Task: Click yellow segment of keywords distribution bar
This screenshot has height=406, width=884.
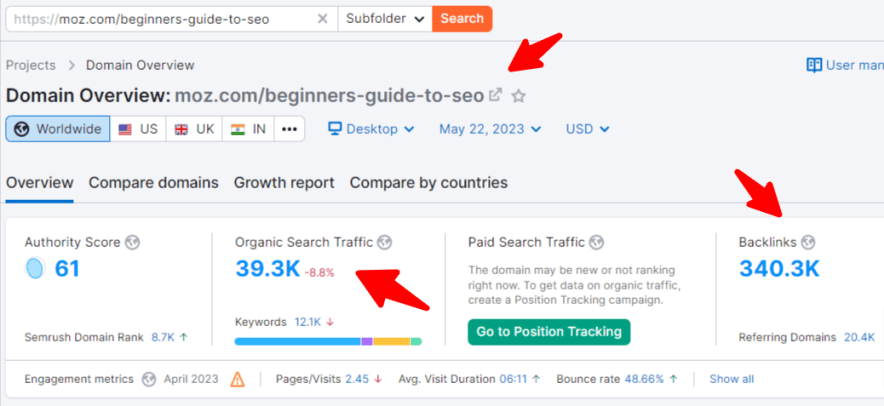Action: point(391,341)
